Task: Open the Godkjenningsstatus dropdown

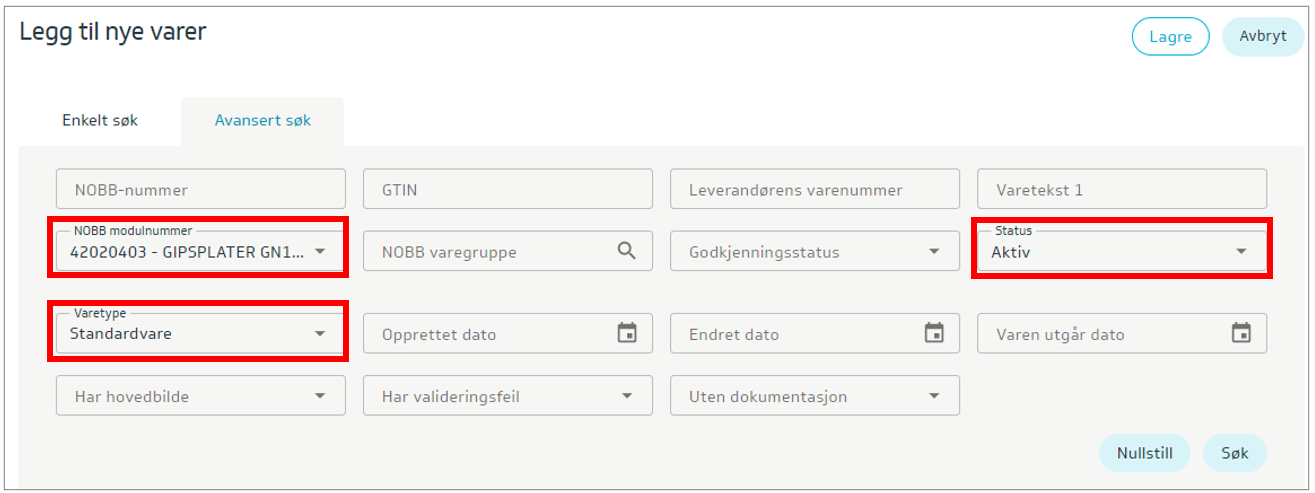Action: pyautogui.click(x=934, y=252)
